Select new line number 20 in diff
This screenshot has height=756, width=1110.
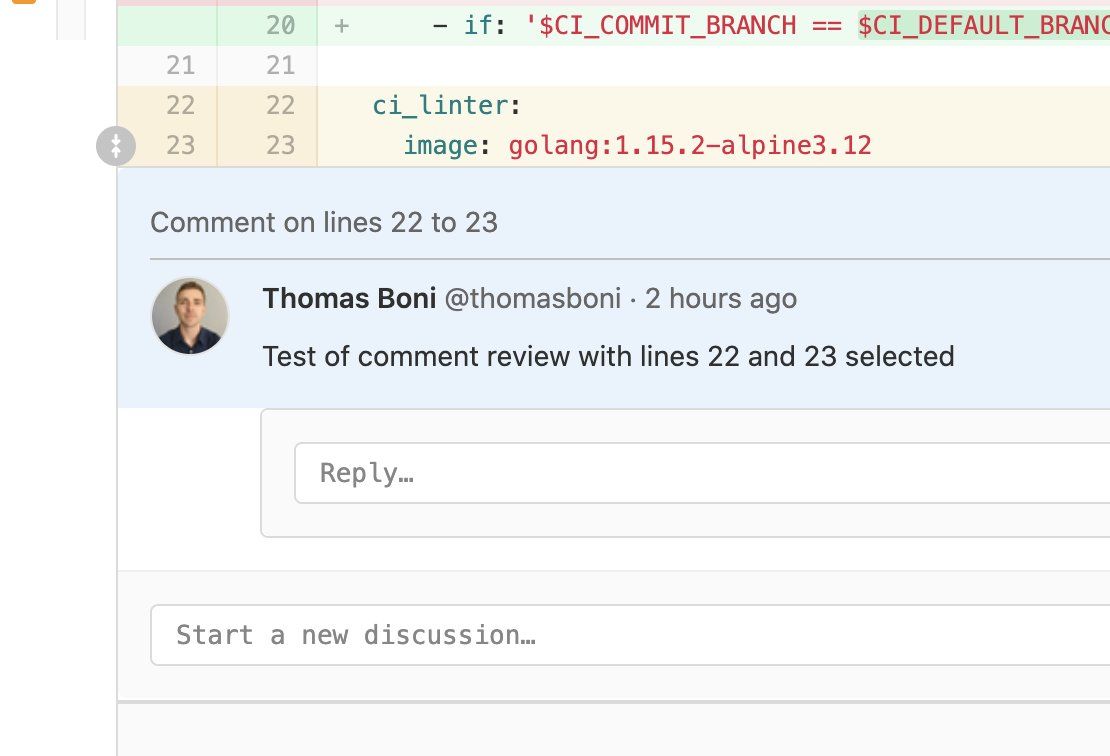coord(280,26)
